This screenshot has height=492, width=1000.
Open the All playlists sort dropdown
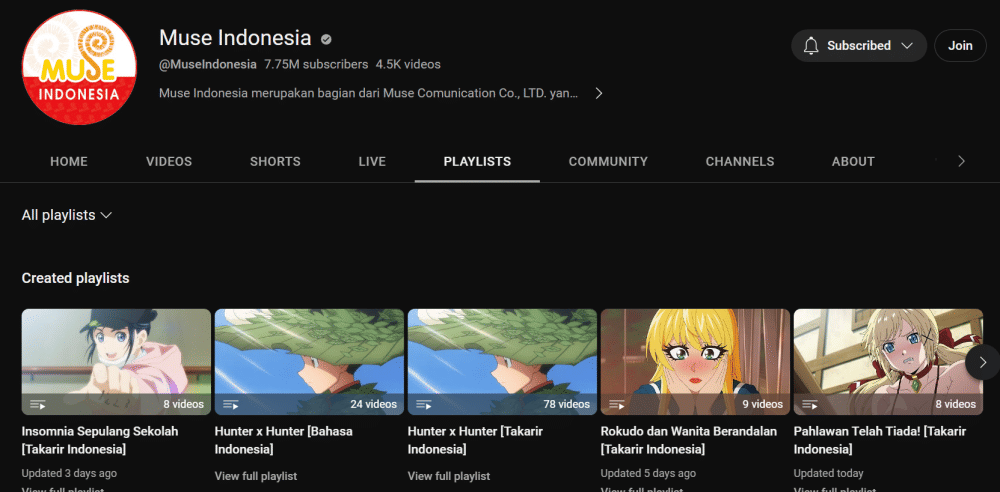tap(67, 215)
